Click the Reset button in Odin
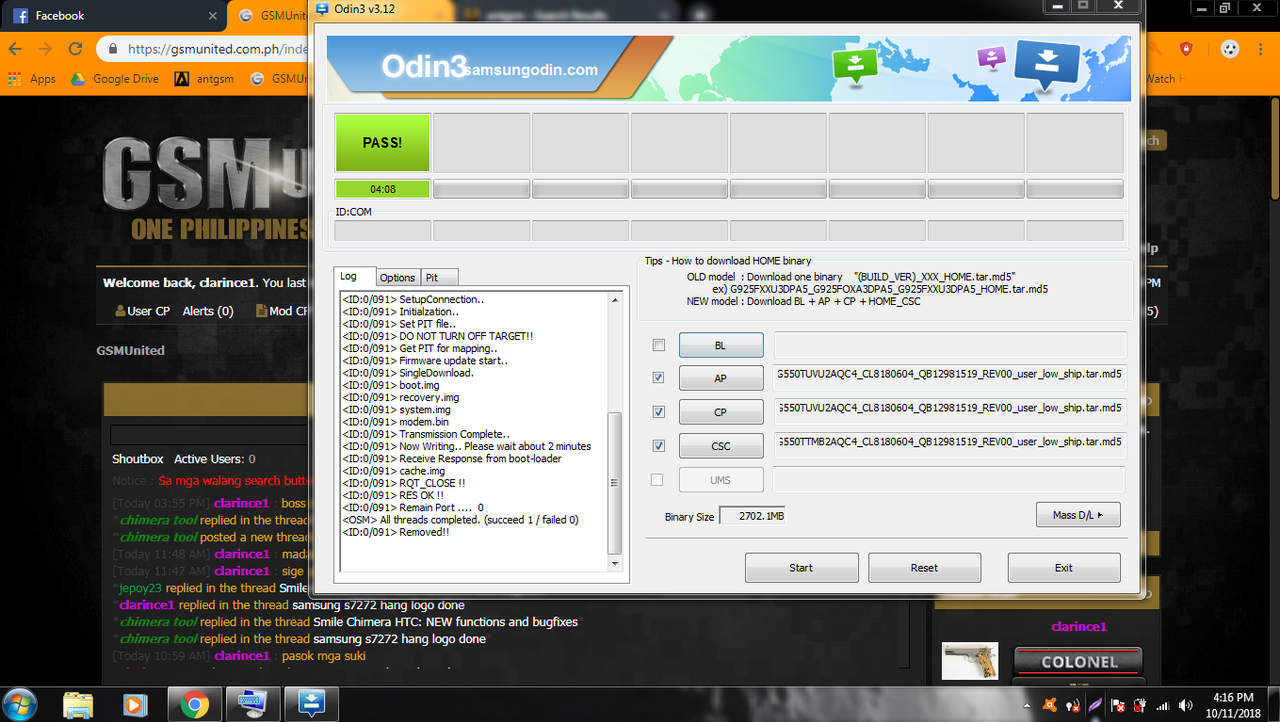1280x722 pixels. [924, 568]
